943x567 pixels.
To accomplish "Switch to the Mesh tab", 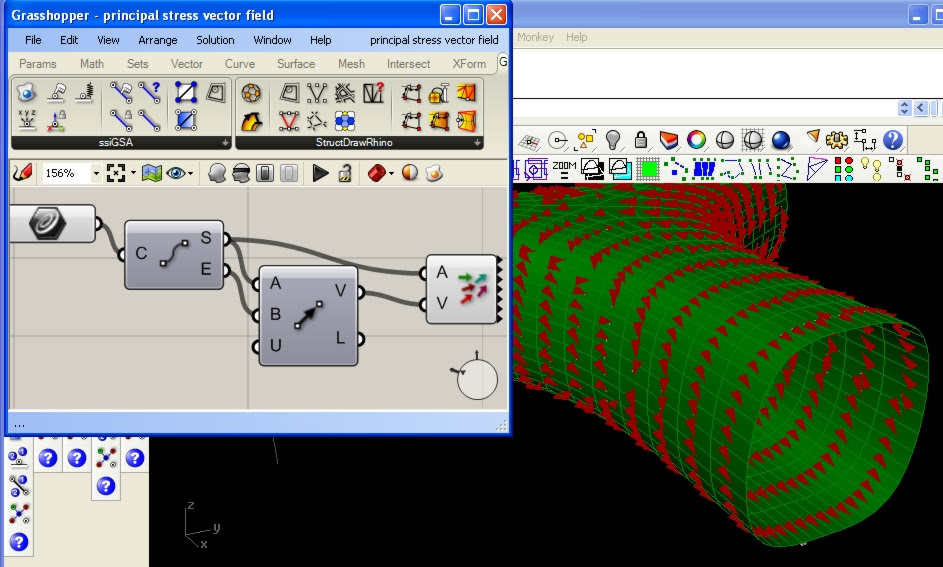I will pos(351,64).
